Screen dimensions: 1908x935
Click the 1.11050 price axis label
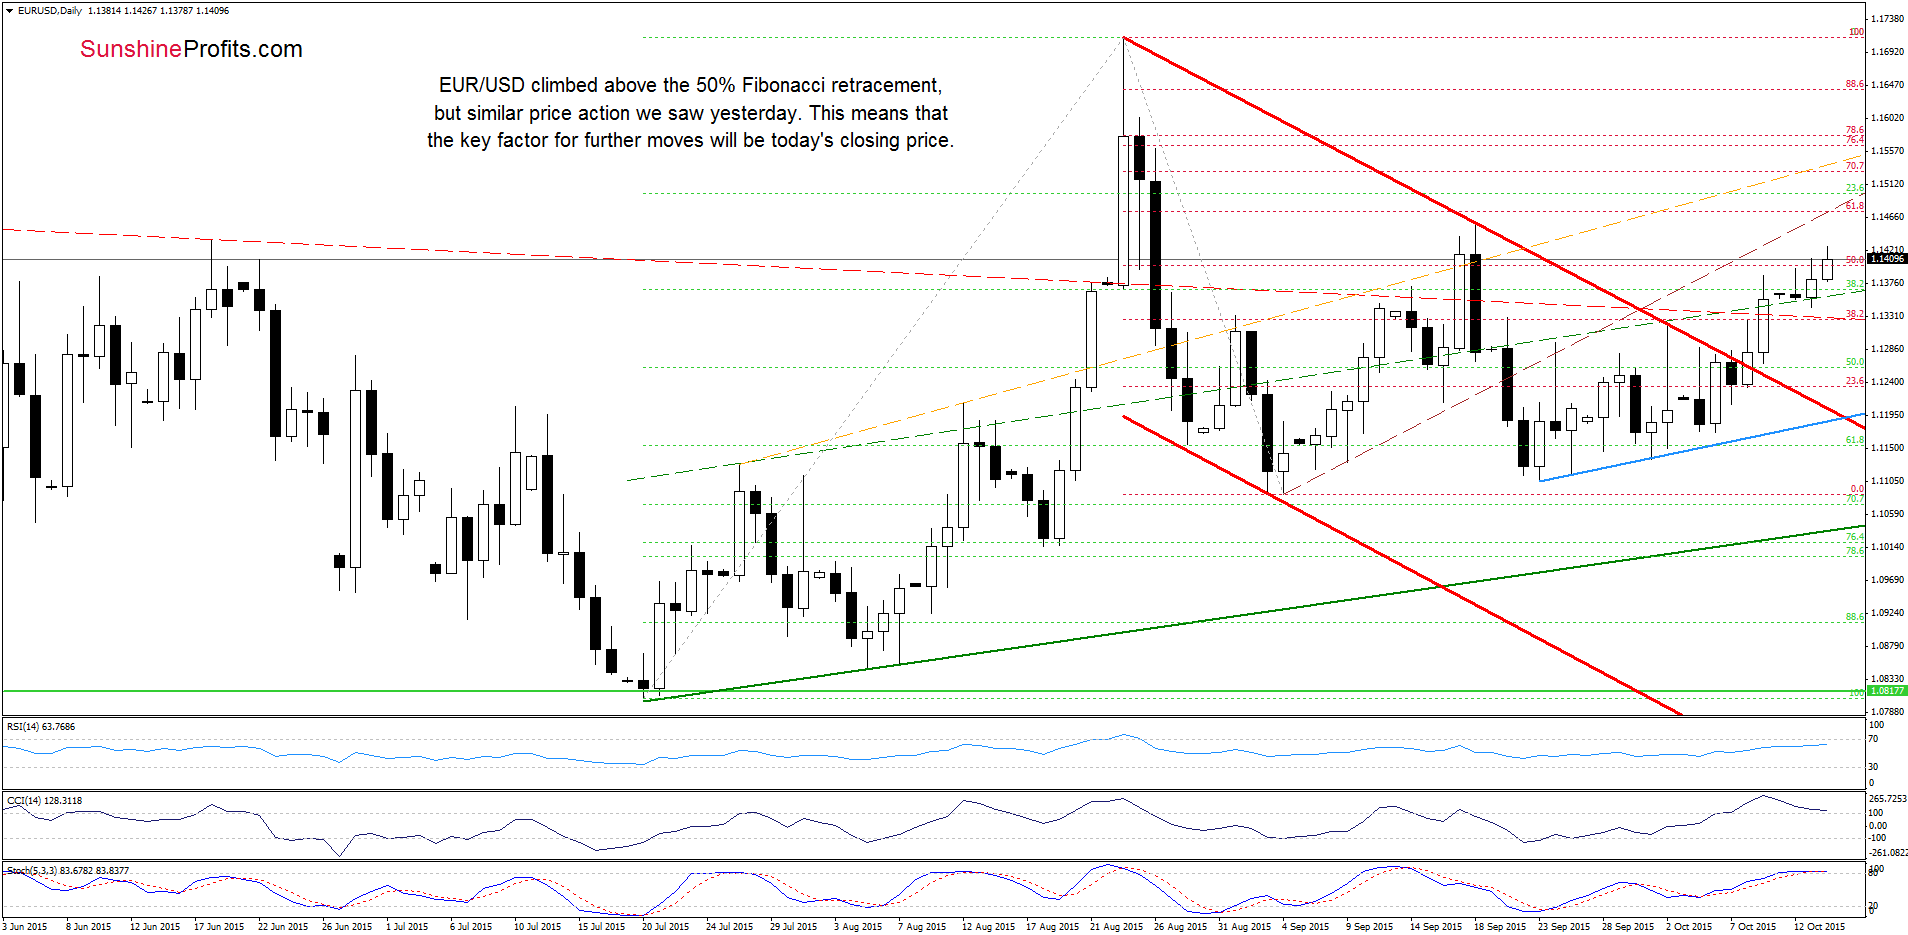tap(1888, 481)
